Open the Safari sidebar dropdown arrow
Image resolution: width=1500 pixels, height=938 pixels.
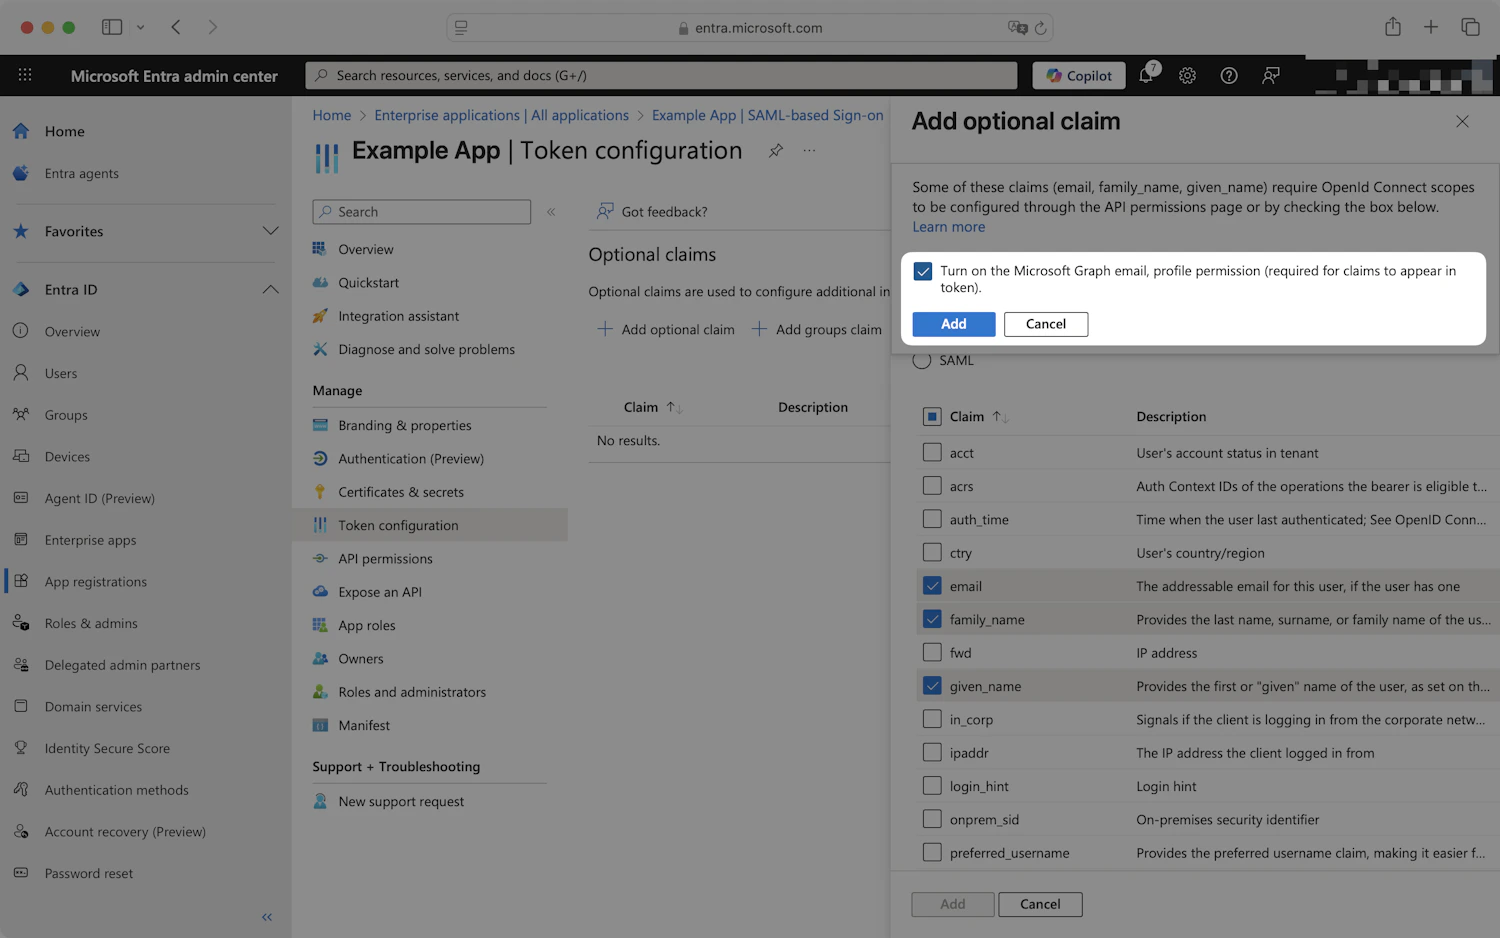[x=141, y=27]
